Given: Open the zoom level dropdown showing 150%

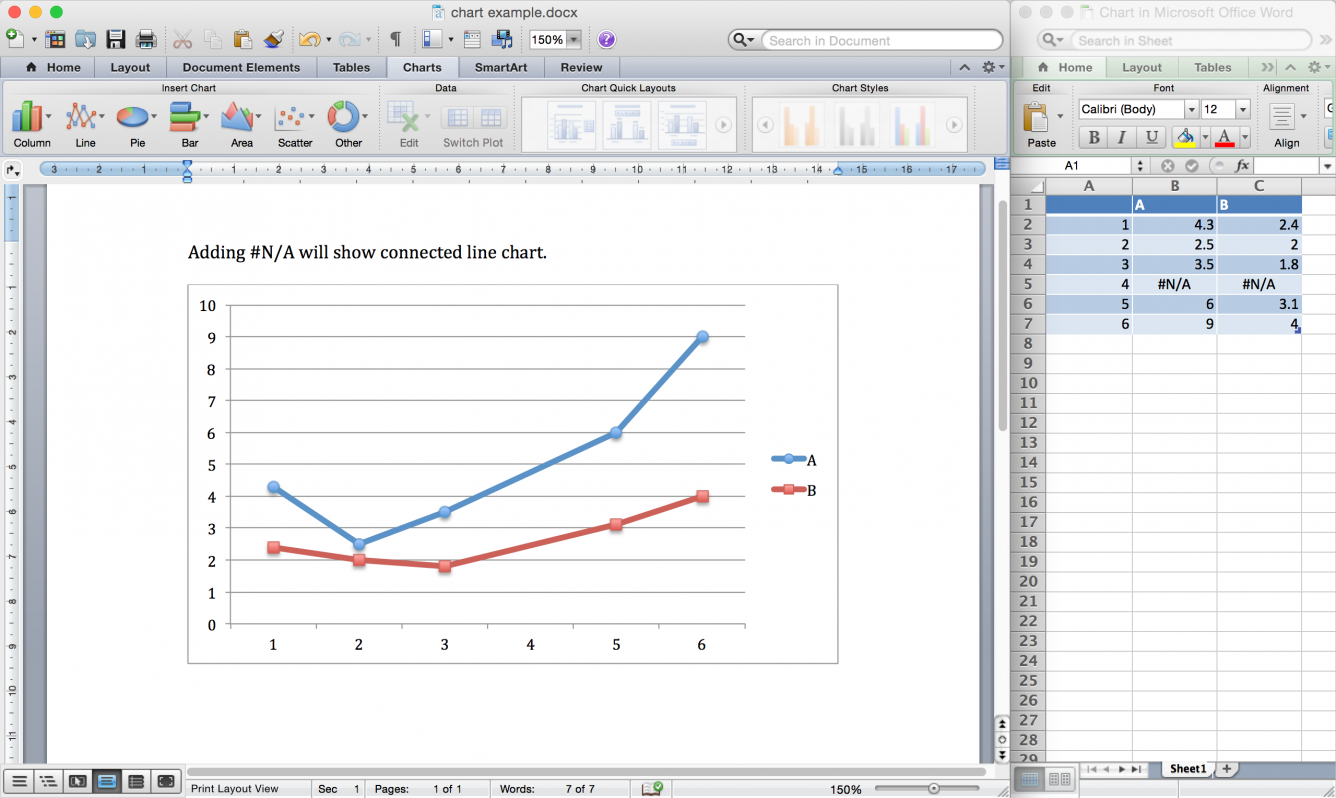Looking at the screenshot, I should (x=573, y=39).
